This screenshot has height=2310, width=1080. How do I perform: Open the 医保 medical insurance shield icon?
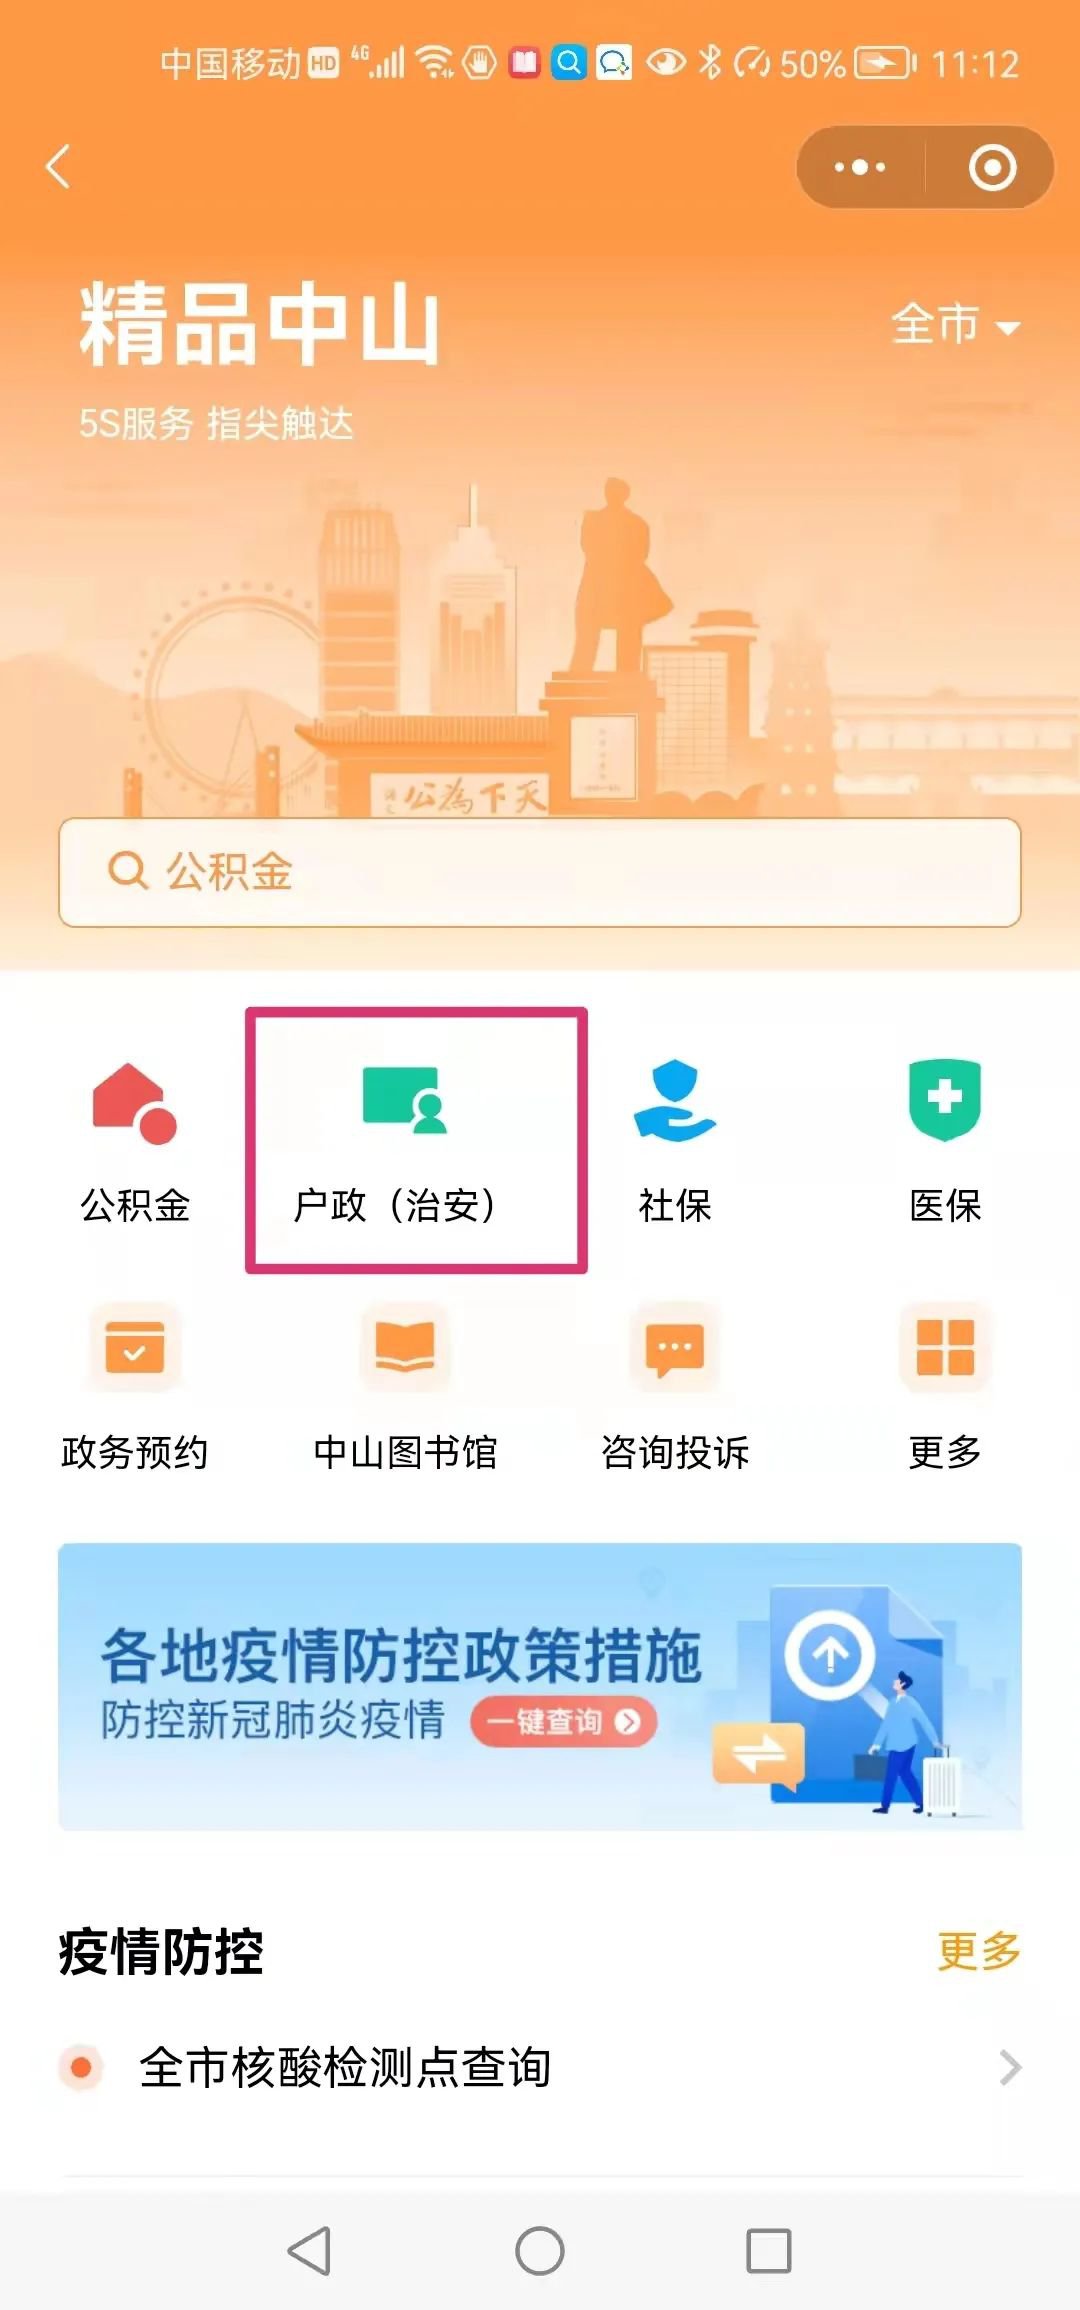coord(944,1100)
